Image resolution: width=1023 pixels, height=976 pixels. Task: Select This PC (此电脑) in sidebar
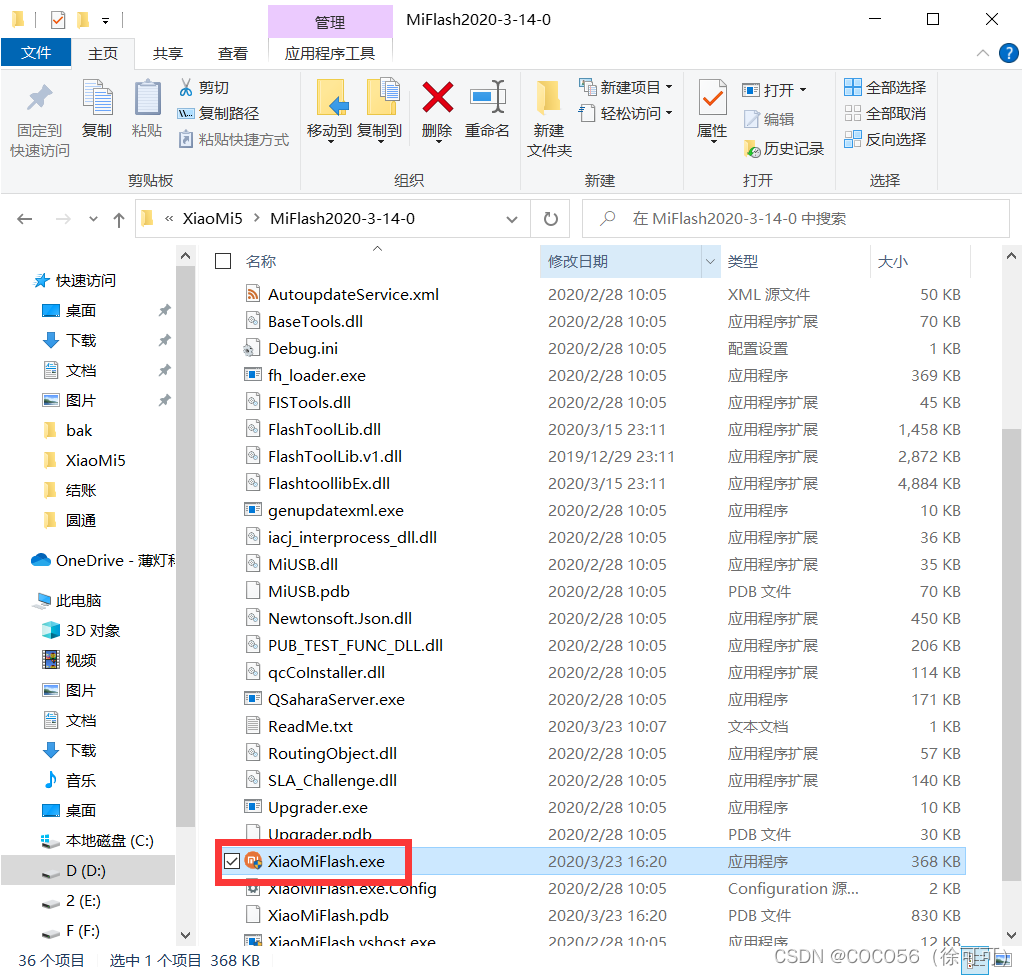point(68,600)
